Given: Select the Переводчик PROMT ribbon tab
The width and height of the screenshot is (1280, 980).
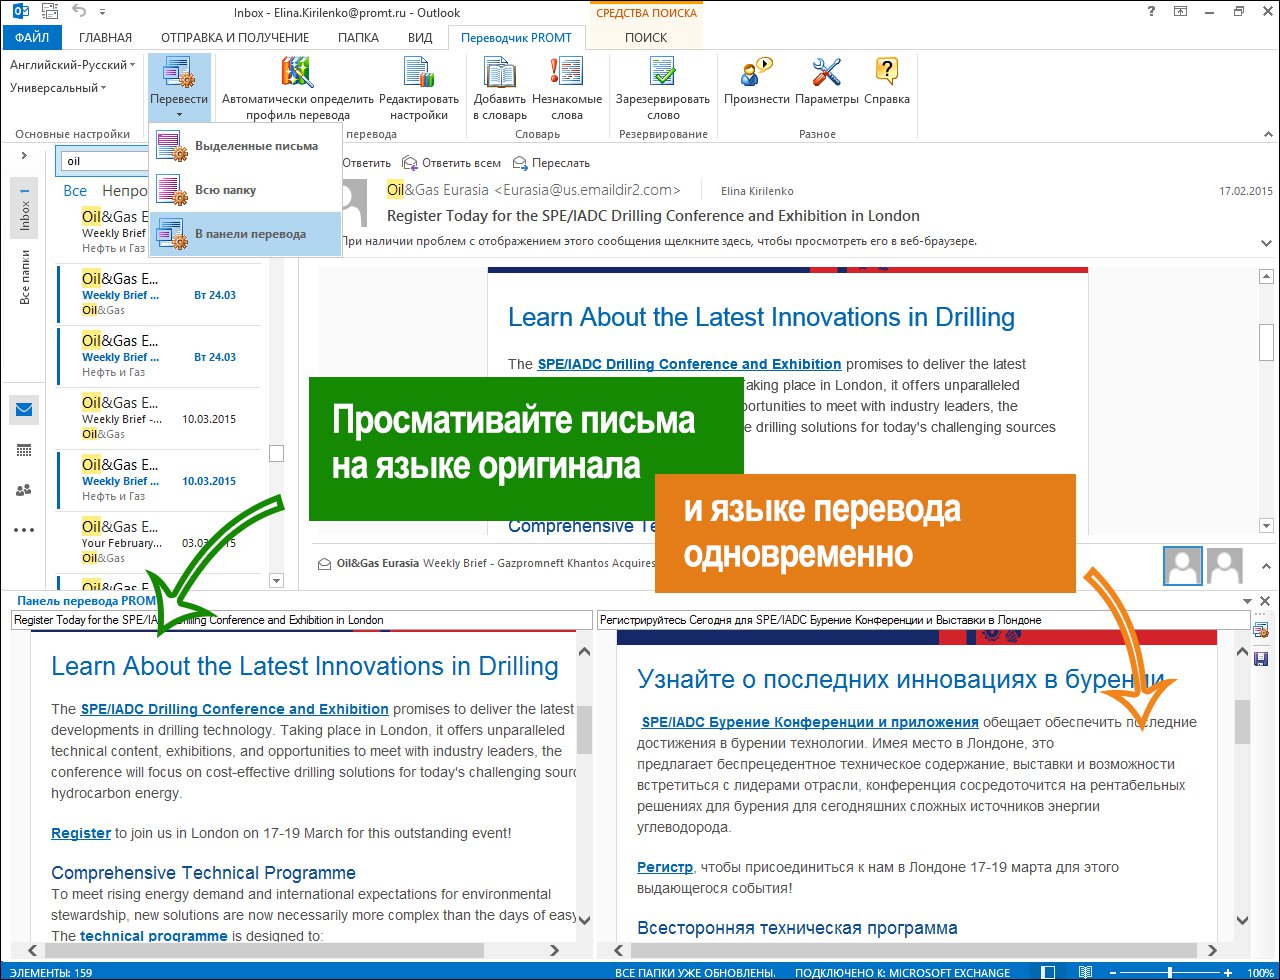Looking at the screenshot, I should click(517, 38).
